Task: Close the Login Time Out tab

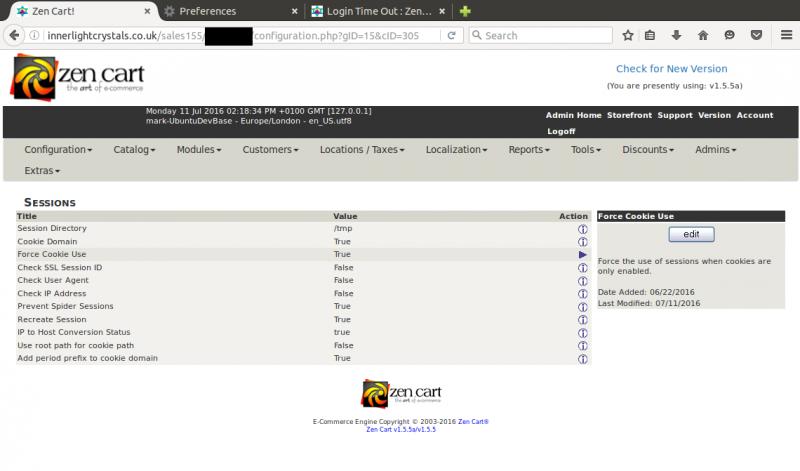Action: point(442,11)
